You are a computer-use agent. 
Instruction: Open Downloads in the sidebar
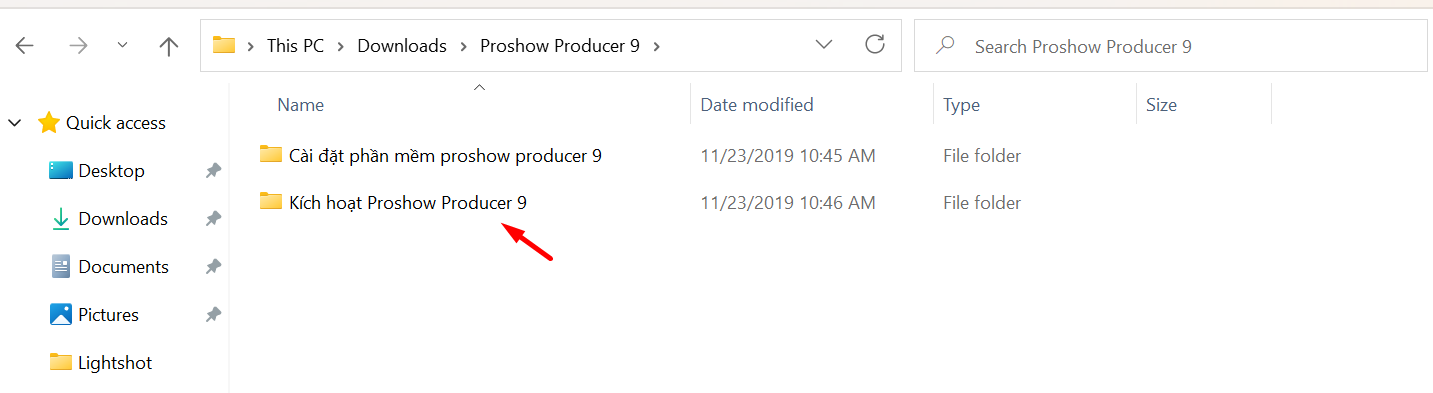pyautogui.click(x=122, y=219)
